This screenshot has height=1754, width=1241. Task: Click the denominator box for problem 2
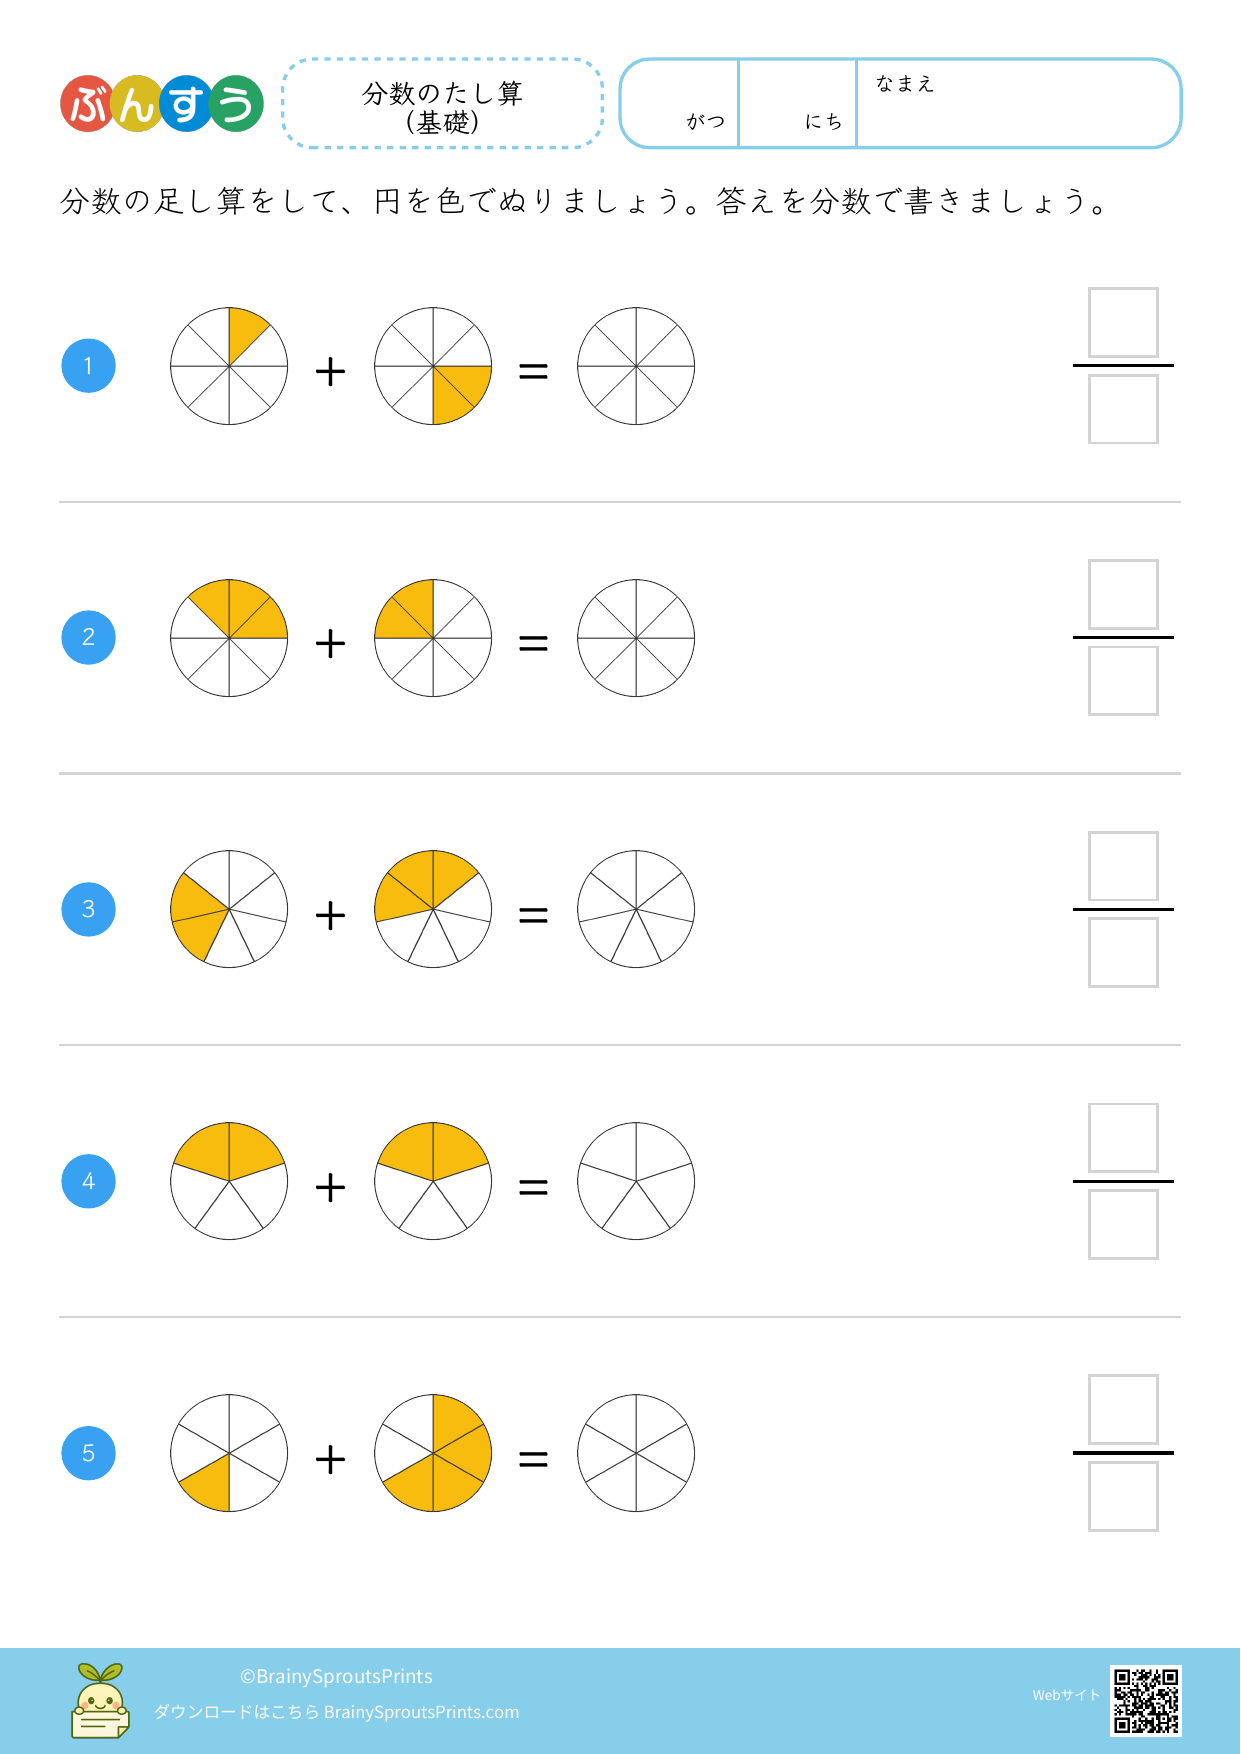coord(1123,681)
